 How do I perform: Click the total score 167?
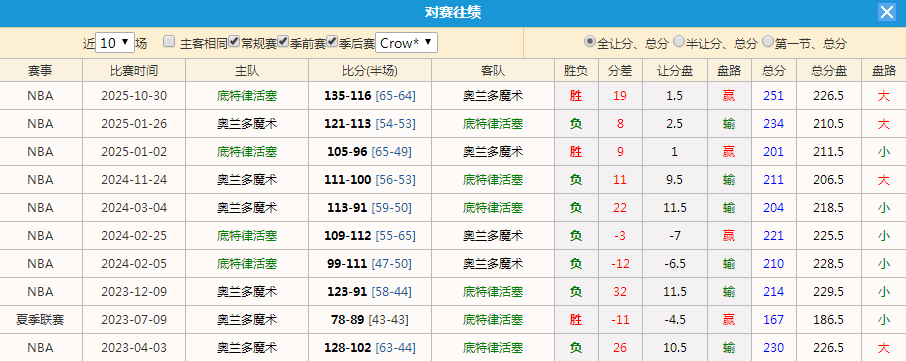(774, 319)
